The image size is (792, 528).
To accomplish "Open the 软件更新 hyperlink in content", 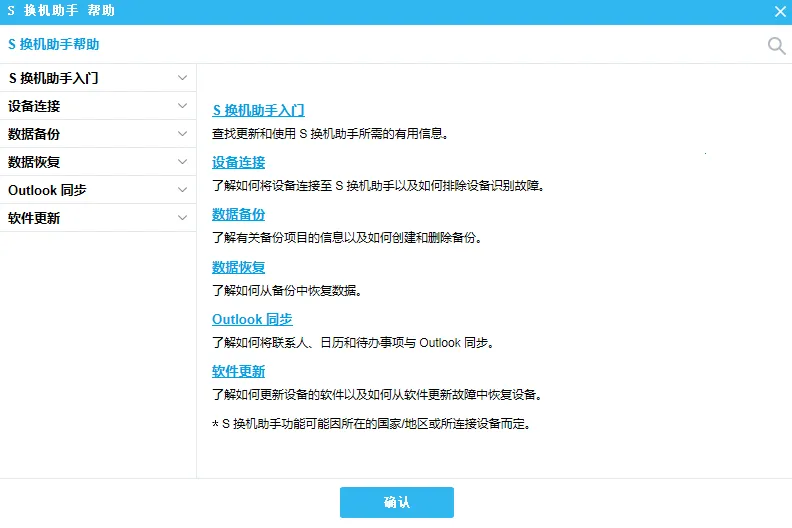I will 238,371.
